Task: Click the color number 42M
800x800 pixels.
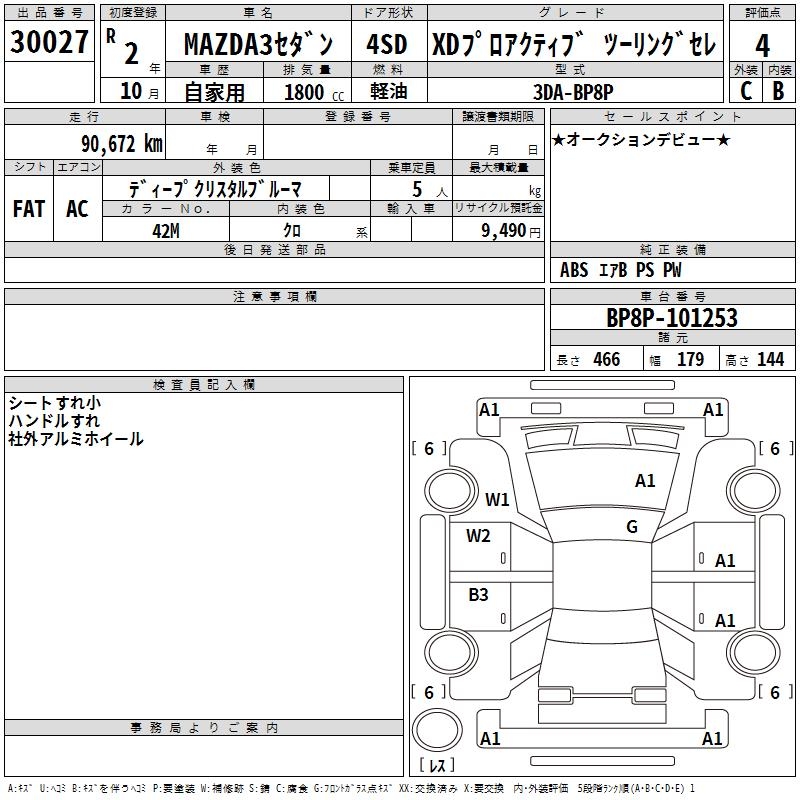Action: pyautogui.click(x=166, y=231)
